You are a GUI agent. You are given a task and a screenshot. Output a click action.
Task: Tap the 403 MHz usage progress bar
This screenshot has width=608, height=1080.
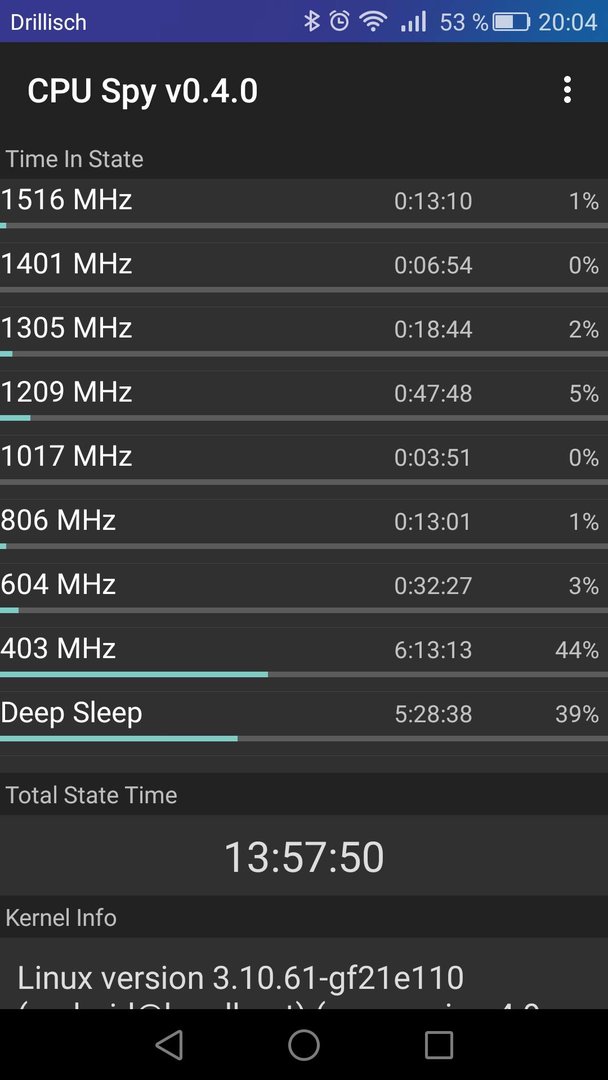point(304,674)
